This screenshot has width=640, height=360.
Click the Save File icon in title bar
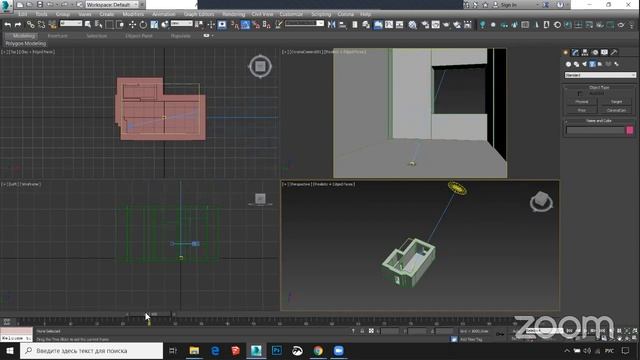tap(40, 4)
